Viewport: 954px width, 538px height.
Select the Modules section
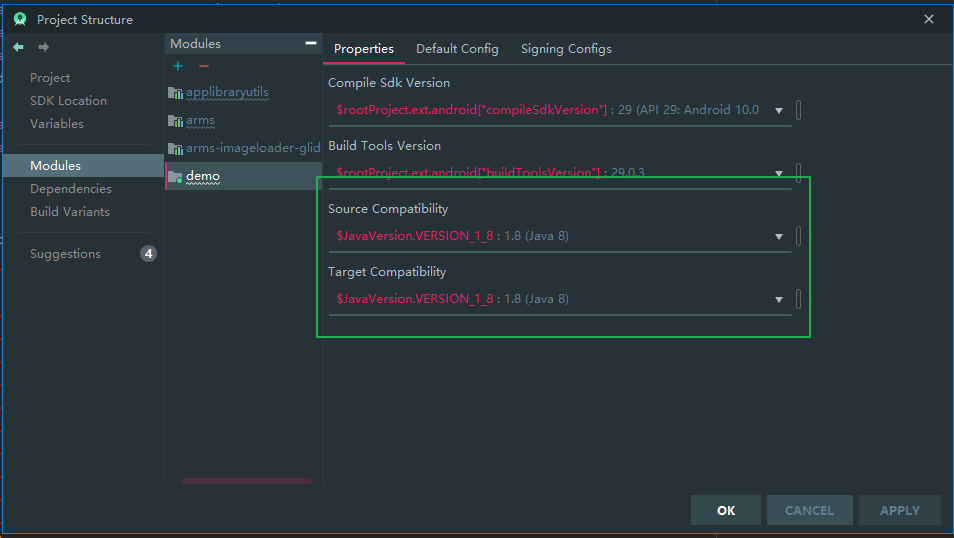pyautogui.click(x=83, y=166)
